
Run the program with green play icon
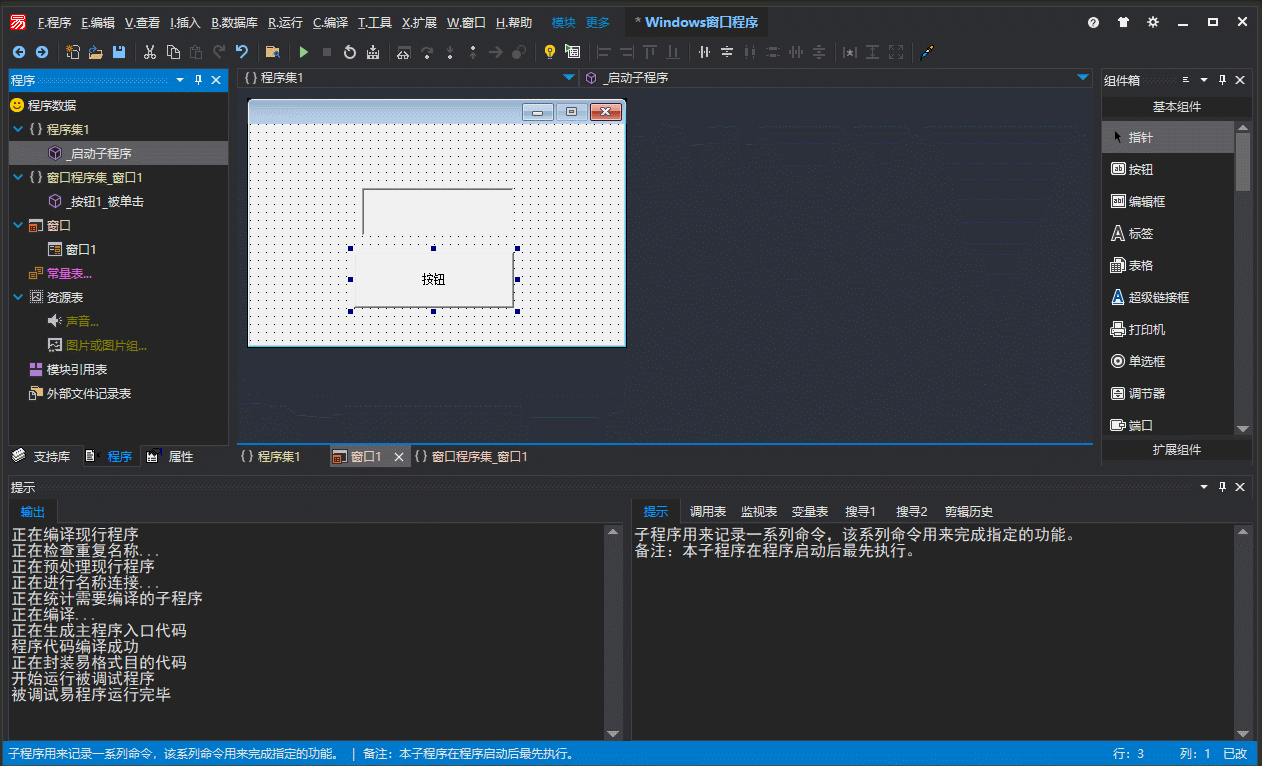click(x=304, y=52)
